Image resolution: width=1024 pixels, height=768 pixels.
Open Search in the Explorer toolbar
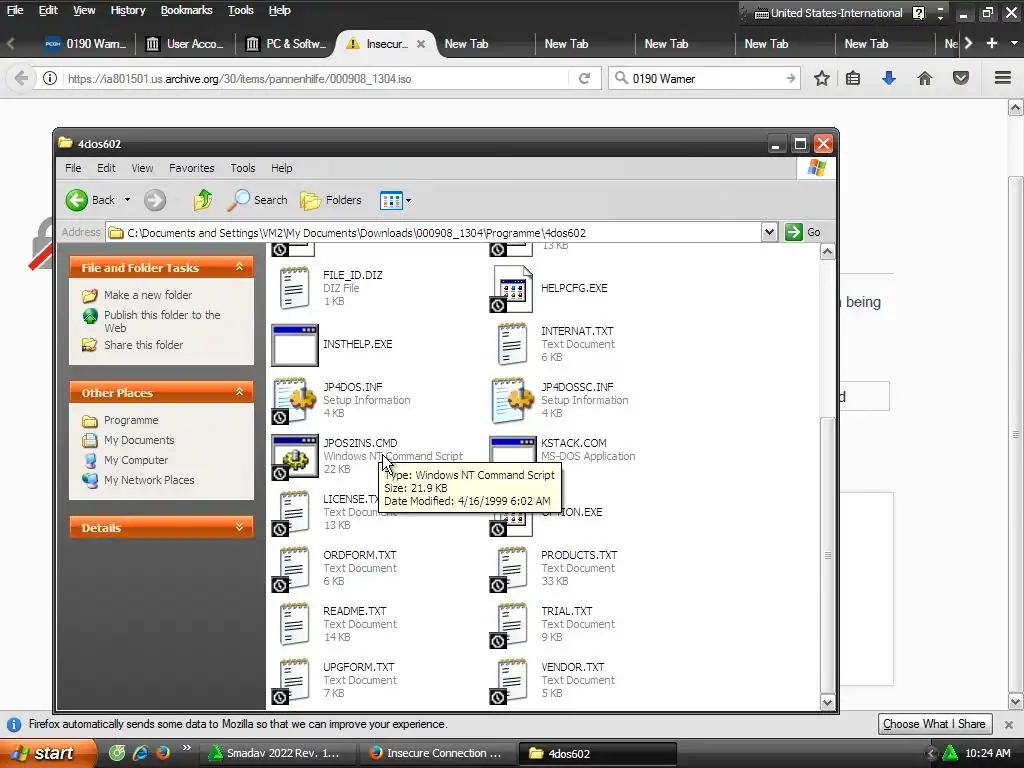257,200
